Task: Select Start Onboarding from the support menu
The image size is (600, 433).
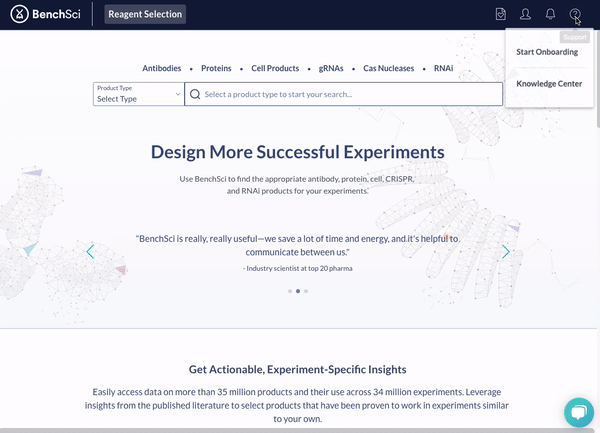Action: pyautogui.click(x=547, y=52)
